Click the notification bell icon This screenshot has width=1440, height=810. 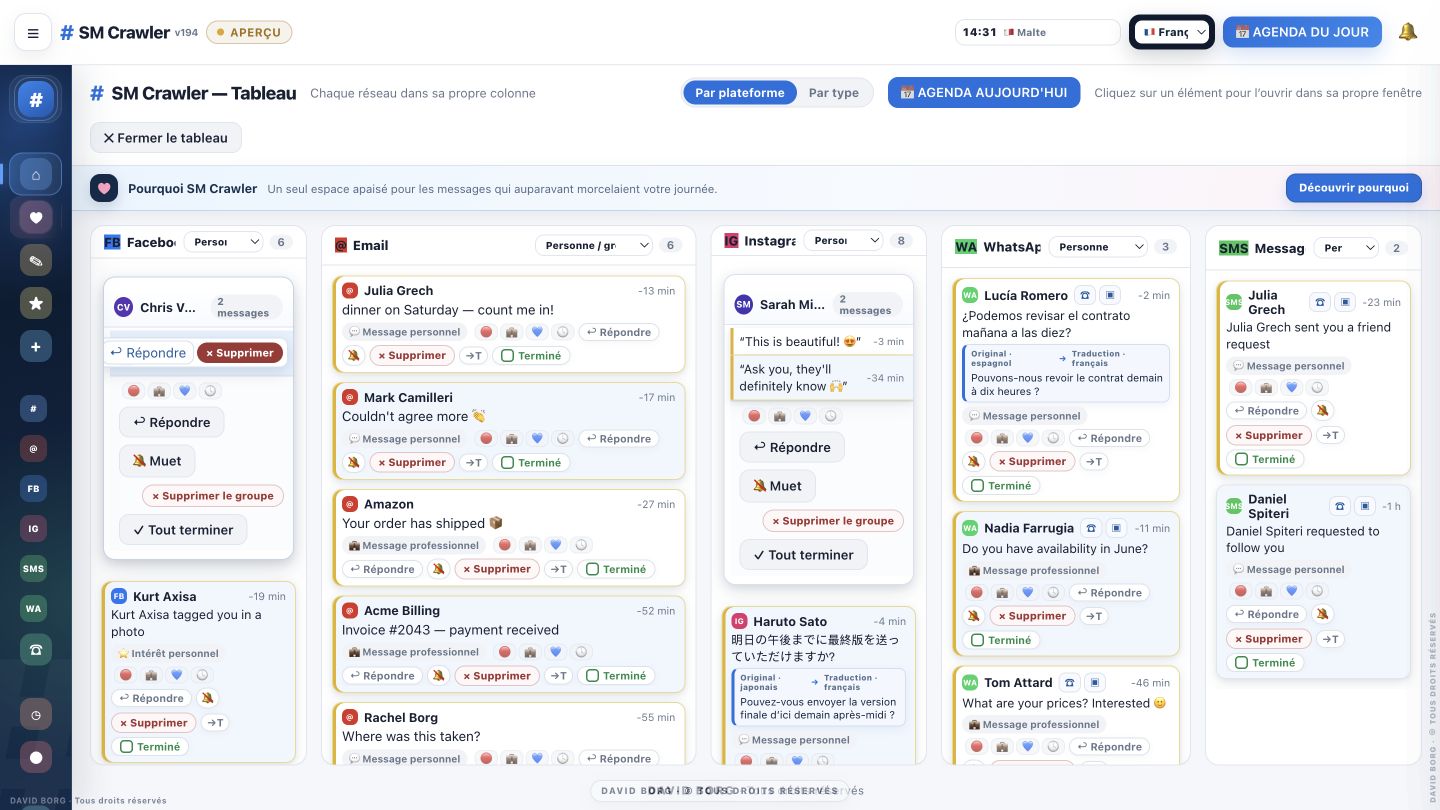pyautogui.click(x=1408, y=32)
